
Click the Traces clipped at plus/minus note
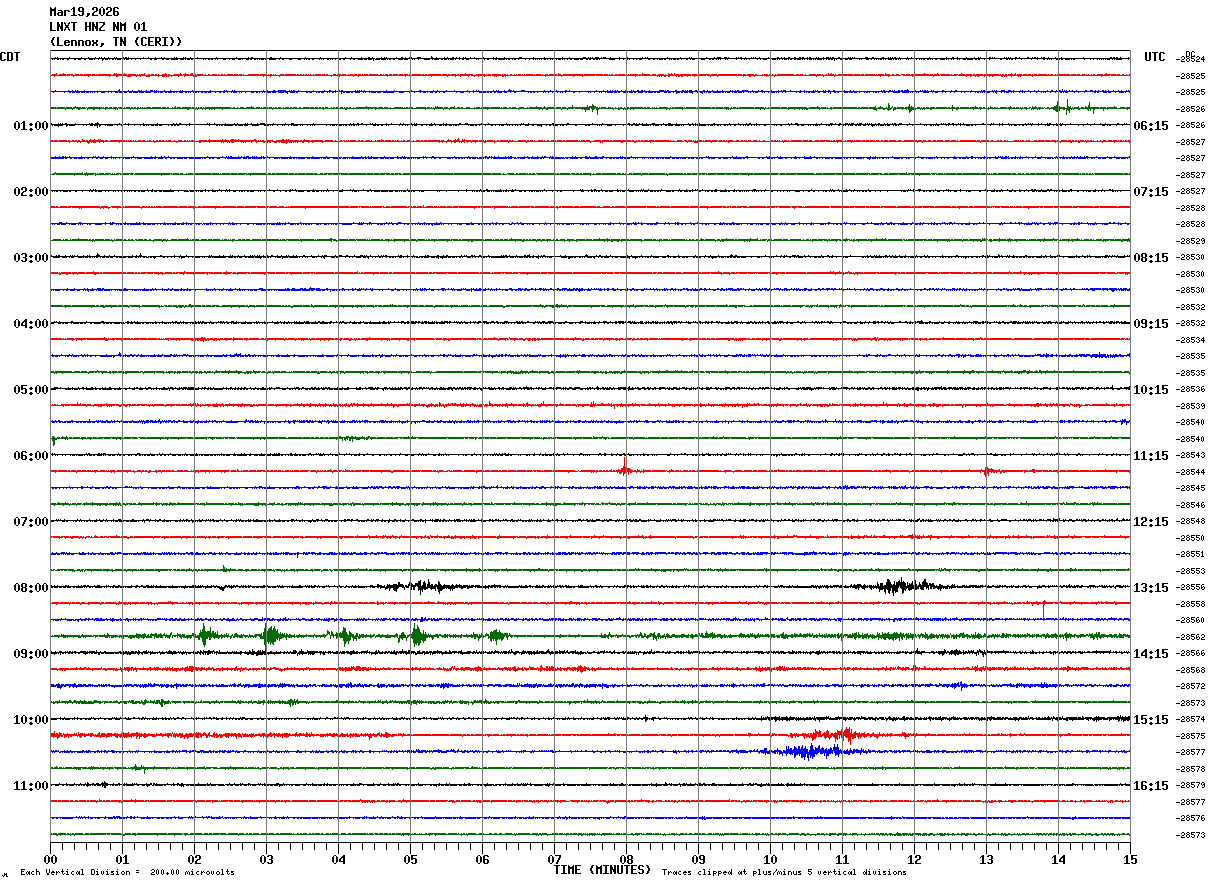pos(784,873)
